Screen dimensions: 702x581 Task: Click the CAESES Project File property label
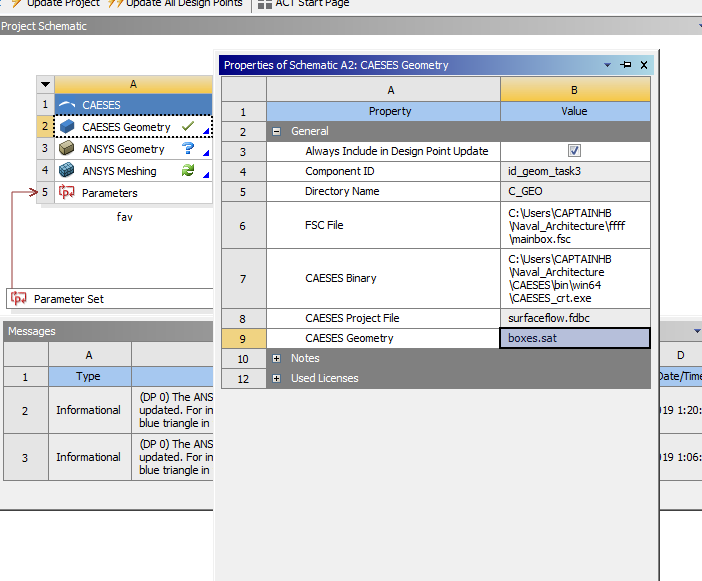click(x=352, y=318)
